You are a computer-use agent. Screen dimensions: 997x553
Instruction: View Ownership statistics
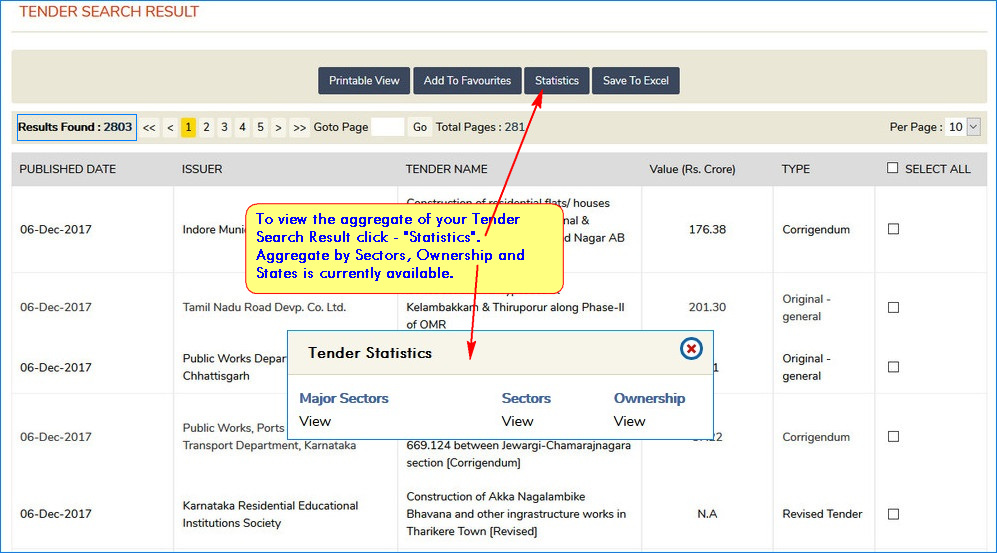630,421
